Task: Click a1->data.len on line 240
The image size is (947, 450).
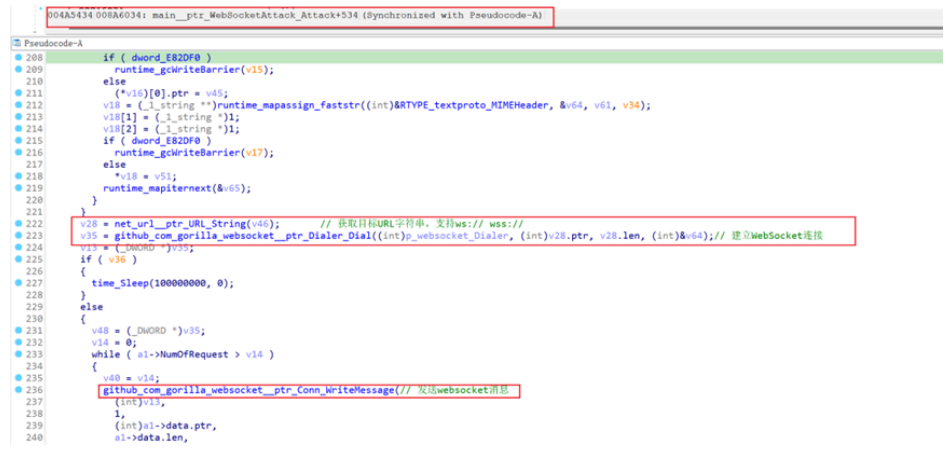Action: 149,438
